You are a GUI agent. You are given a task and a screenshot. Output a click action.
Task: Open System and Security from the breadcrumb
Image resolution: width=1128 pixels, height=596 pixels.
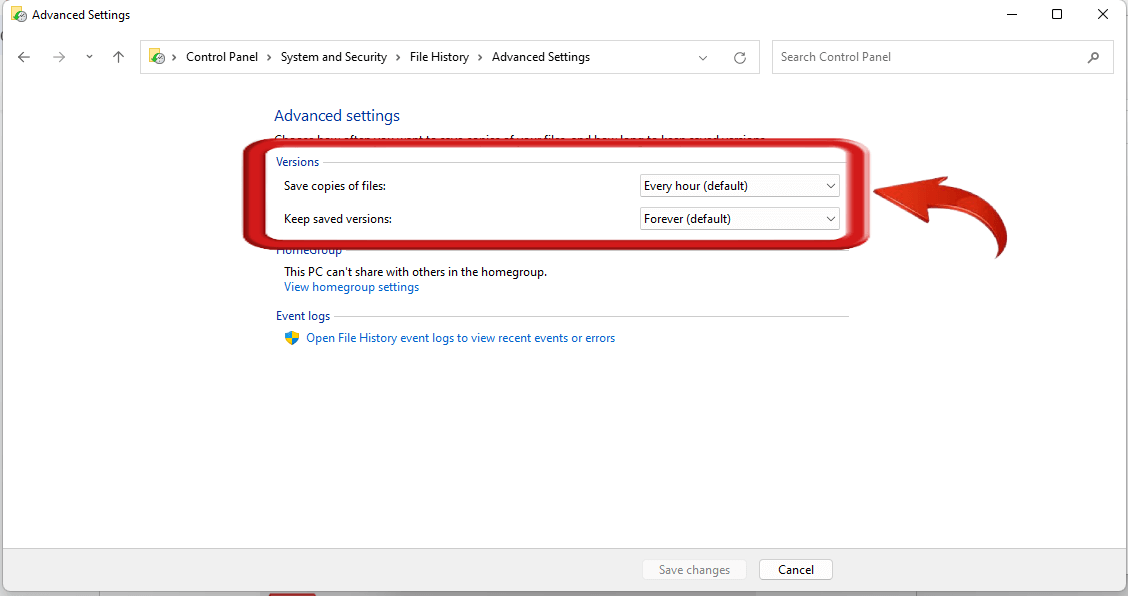[334, 57]
